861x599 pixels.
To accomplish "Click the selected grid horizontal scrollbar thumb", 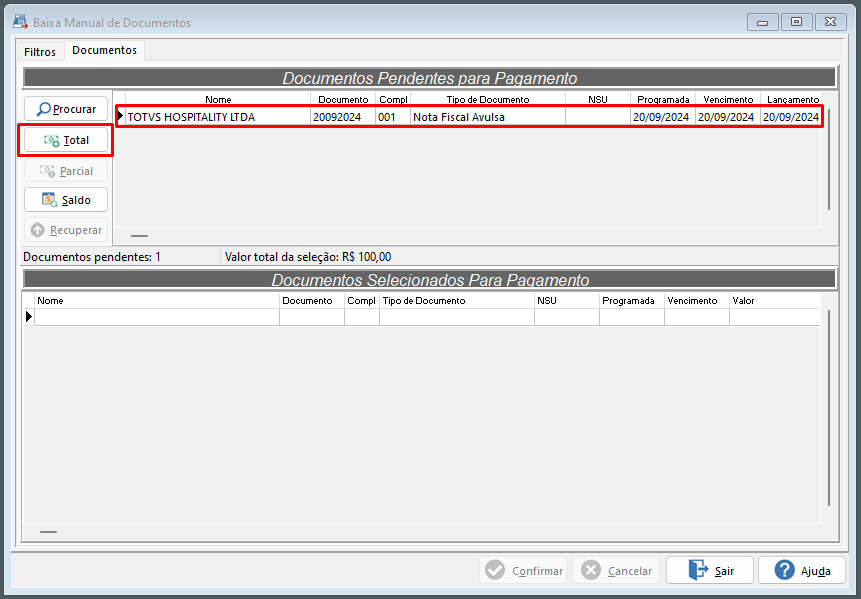I will pos(48,532).
